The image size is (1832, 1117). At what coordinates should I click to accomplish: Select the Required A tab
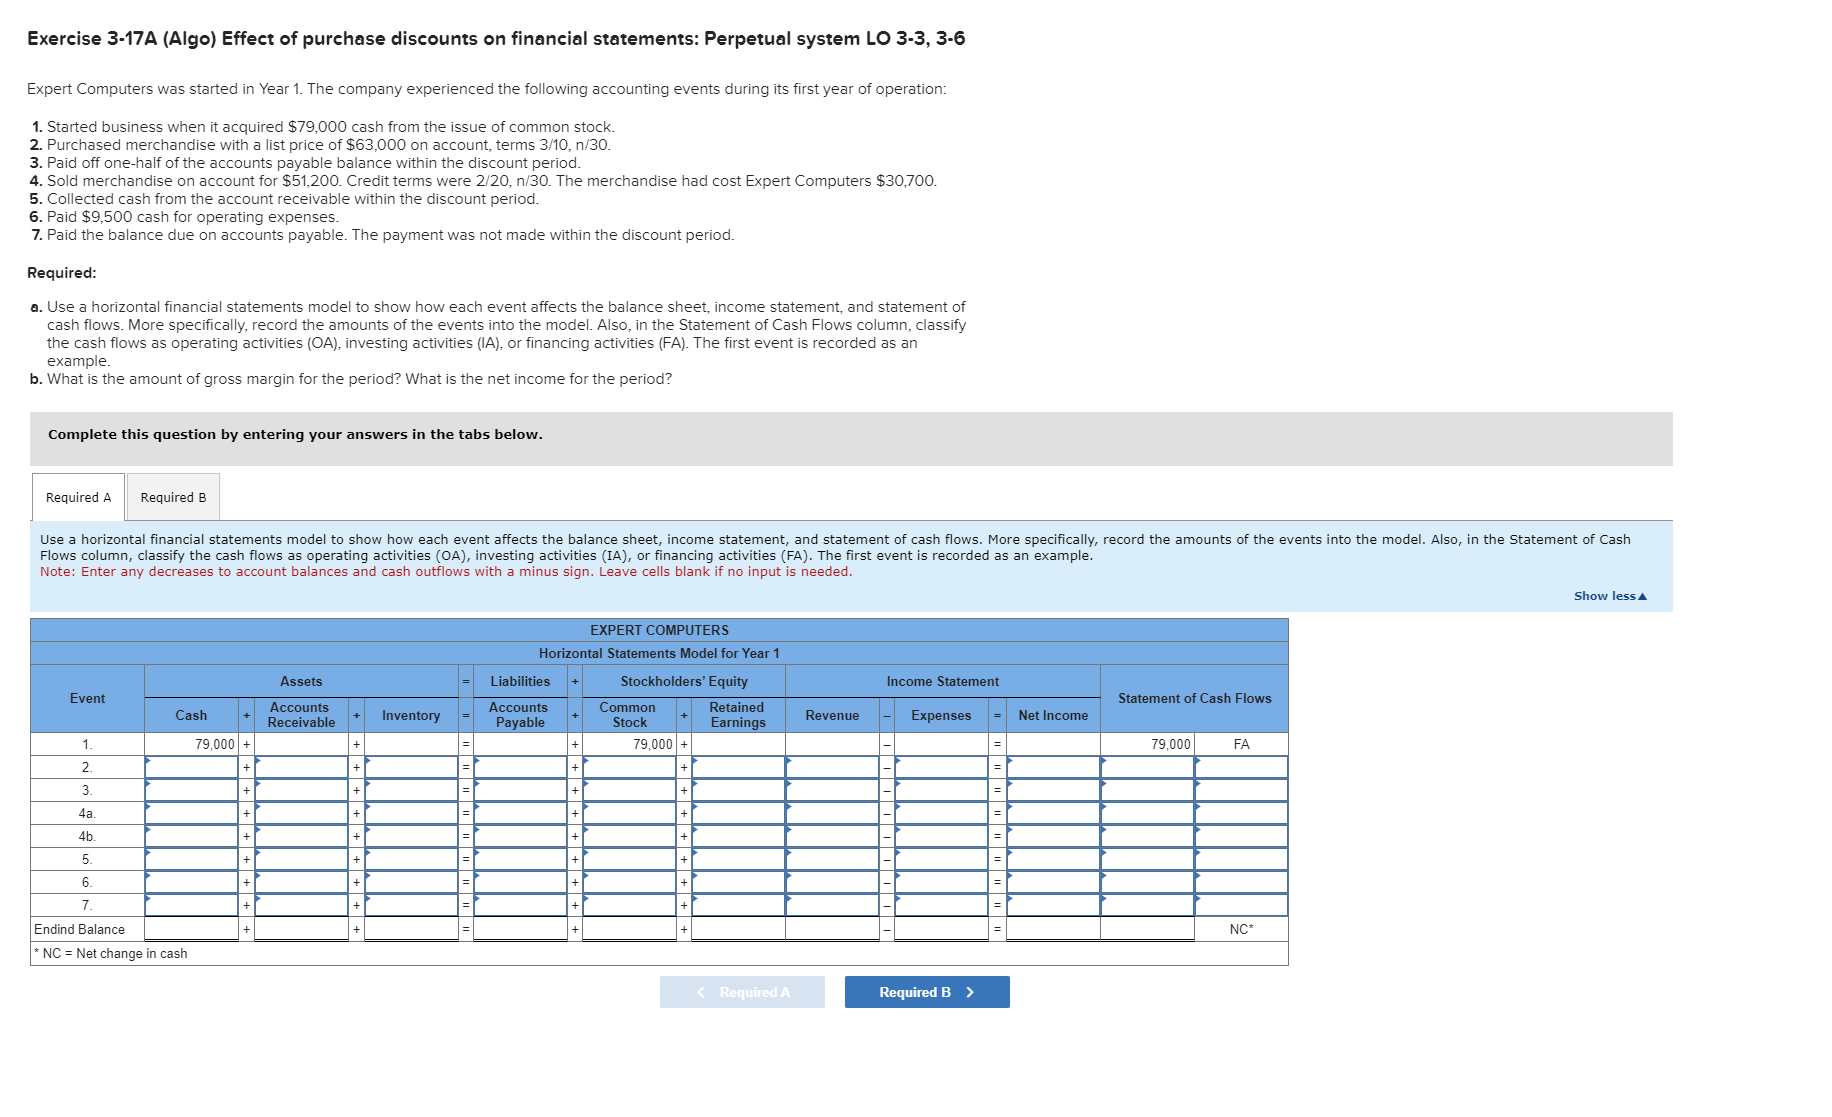[x=77, y=497]
